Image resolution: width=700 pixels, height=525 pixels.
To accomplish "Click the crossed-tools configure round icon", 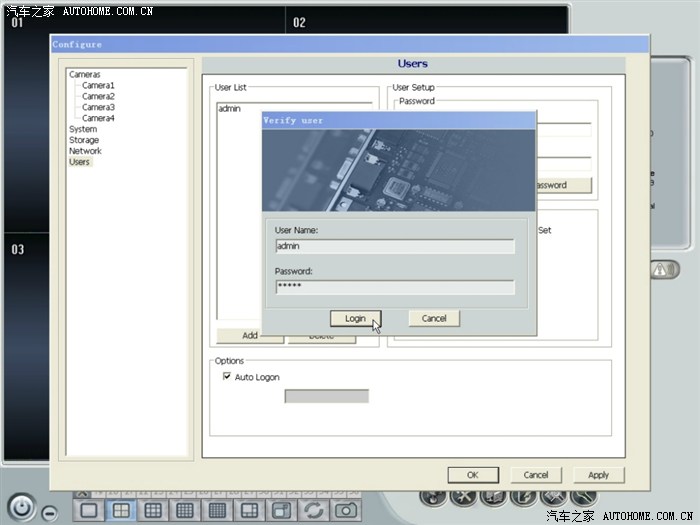I will pyautogui.click(x=463, y=496).
